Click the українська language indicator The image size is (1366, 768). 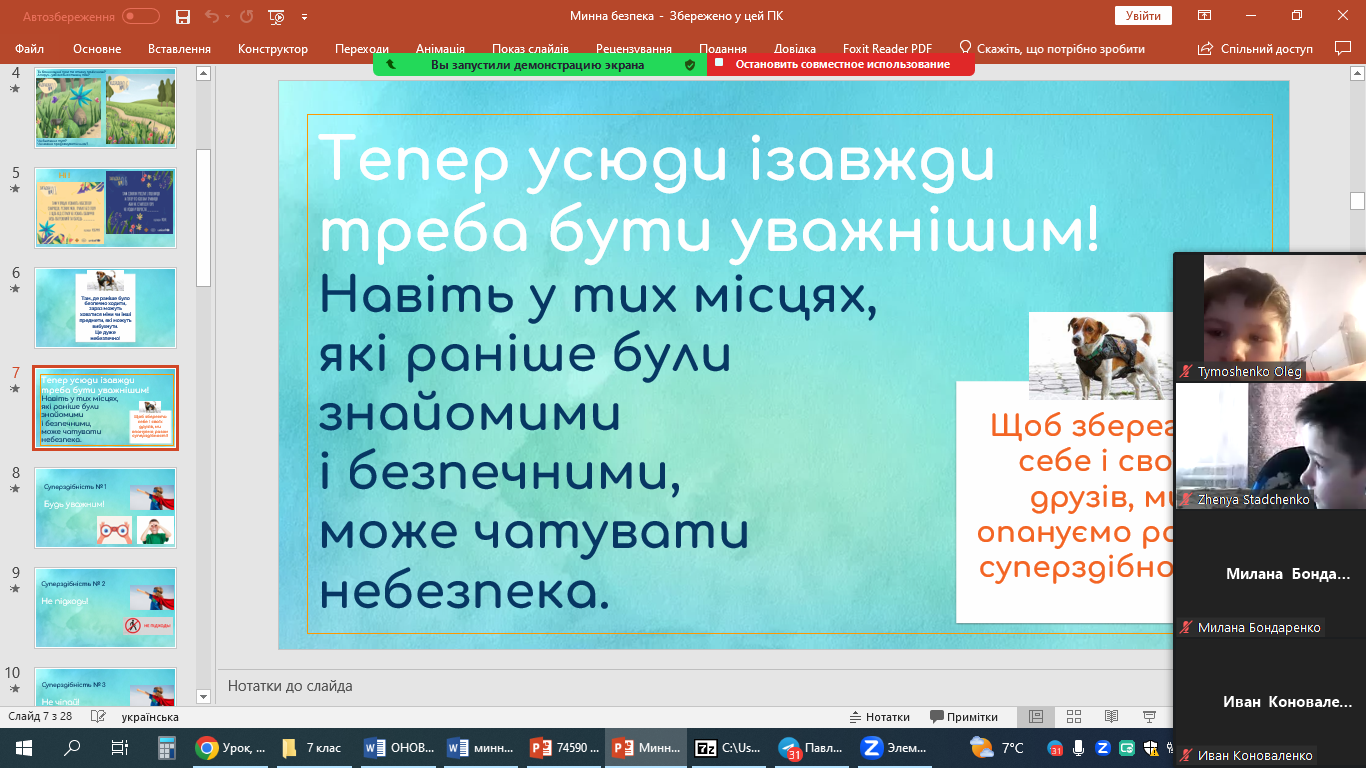(x=150, y=717)
